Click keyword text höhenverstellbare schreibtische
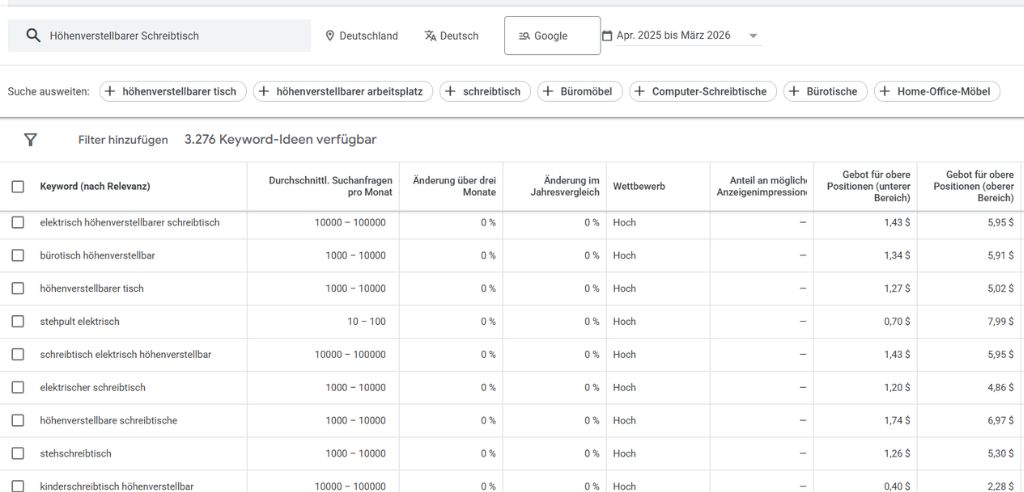The width and height of the screenshot is (1024, 492). 108,420
